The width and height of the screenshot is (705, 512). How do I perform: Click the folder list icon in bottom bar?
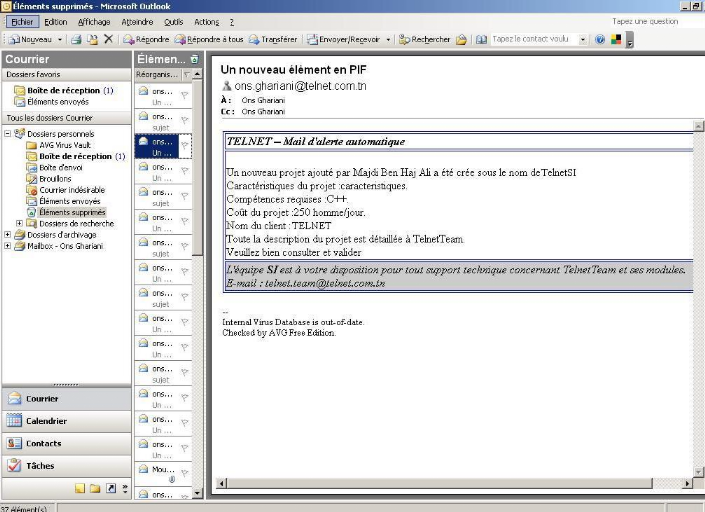pyautogui.click(x=95, y=489)
